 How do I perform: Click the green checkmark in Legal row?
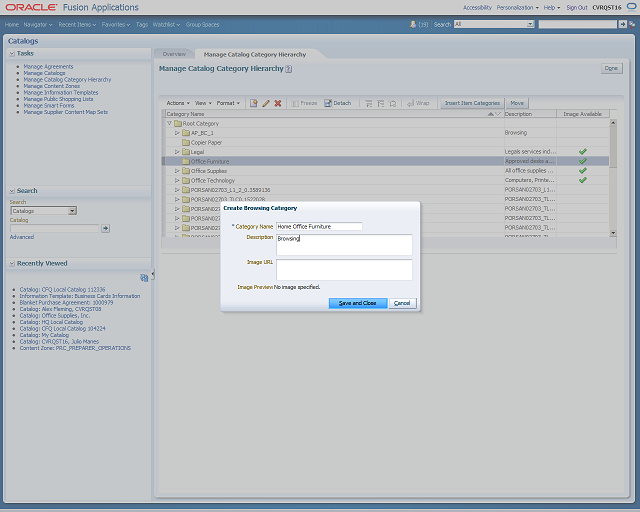tap(582, 151)
